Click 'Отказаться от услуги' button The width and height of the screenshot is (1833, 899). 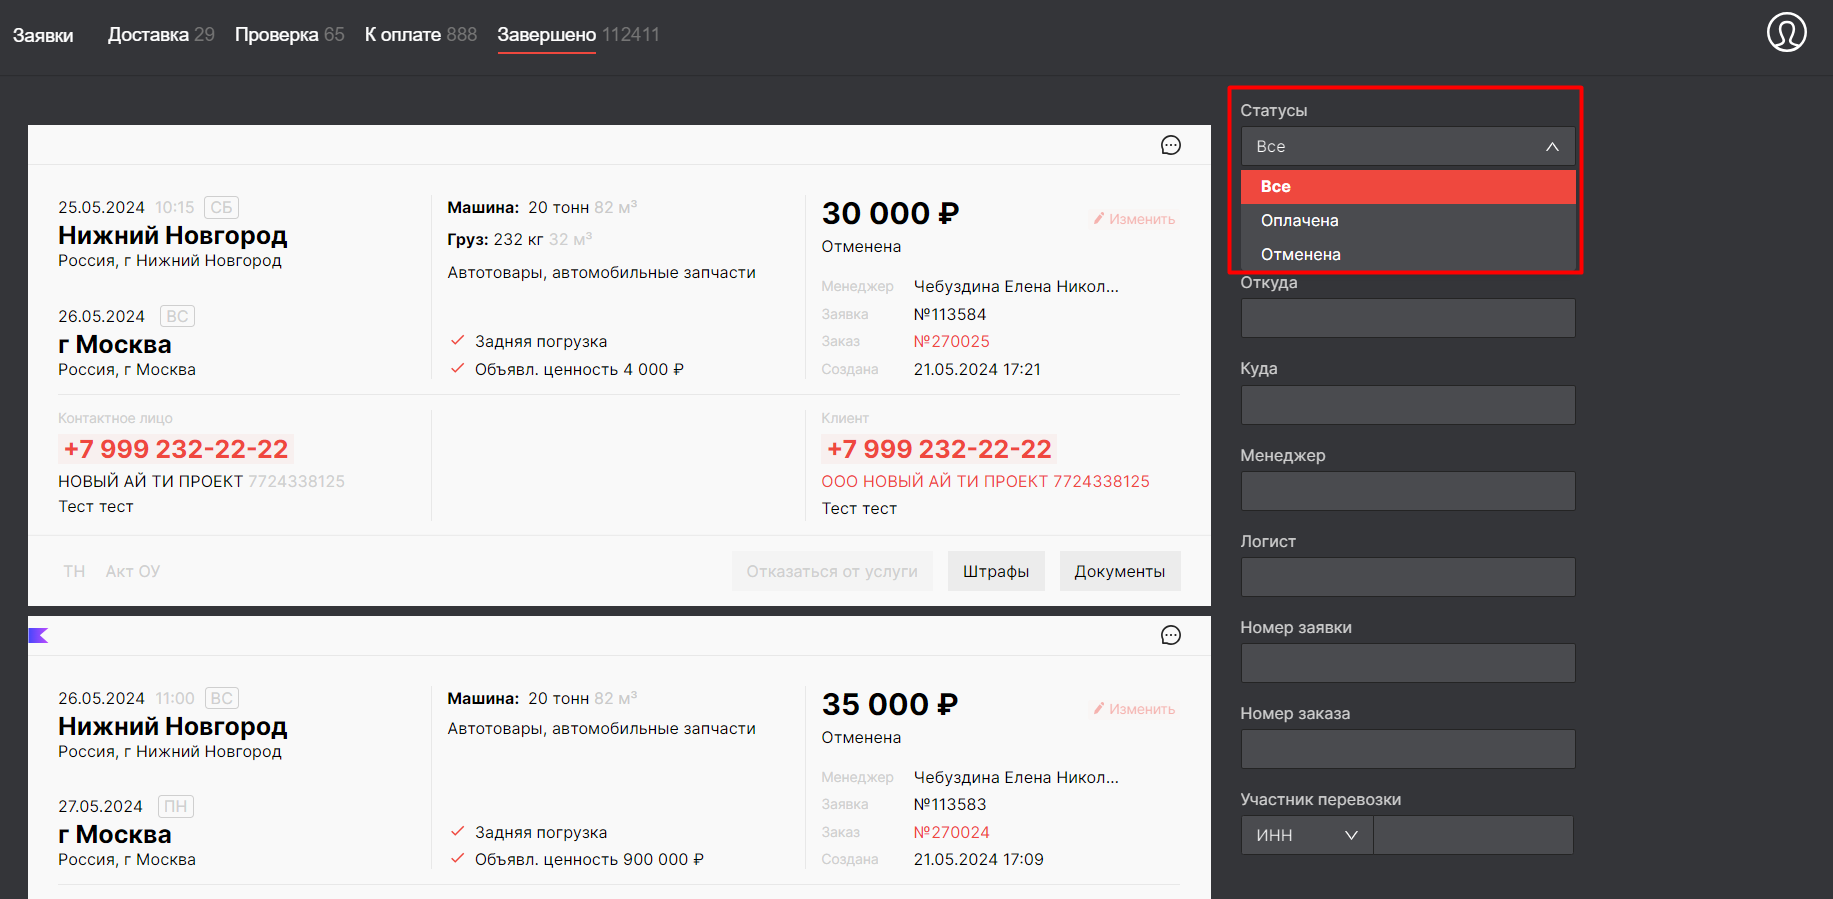coord(832,571)
